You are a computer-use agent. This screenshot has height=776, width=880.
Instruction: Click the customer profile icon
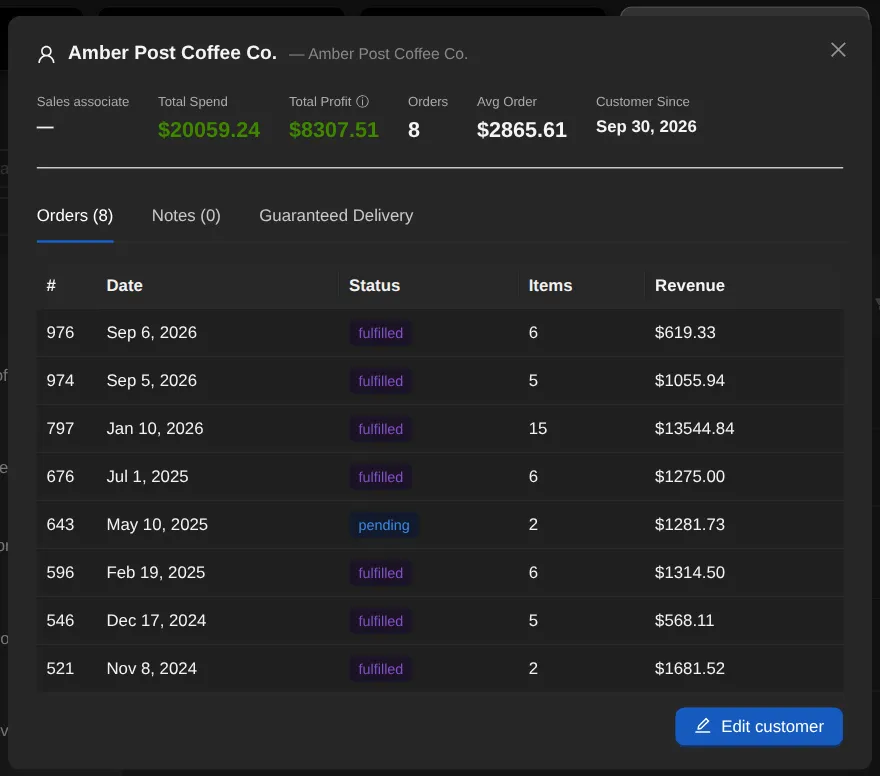click(x=47, y=54)
